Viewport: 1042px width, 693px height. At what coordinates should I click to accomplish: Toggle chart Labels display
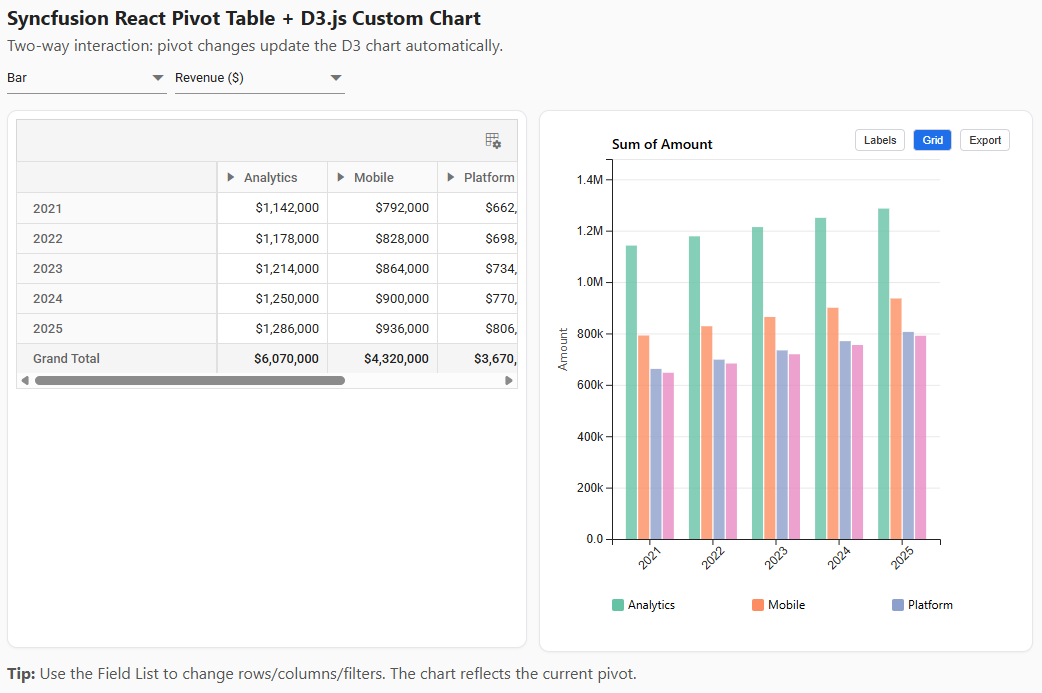click(879, 140)
